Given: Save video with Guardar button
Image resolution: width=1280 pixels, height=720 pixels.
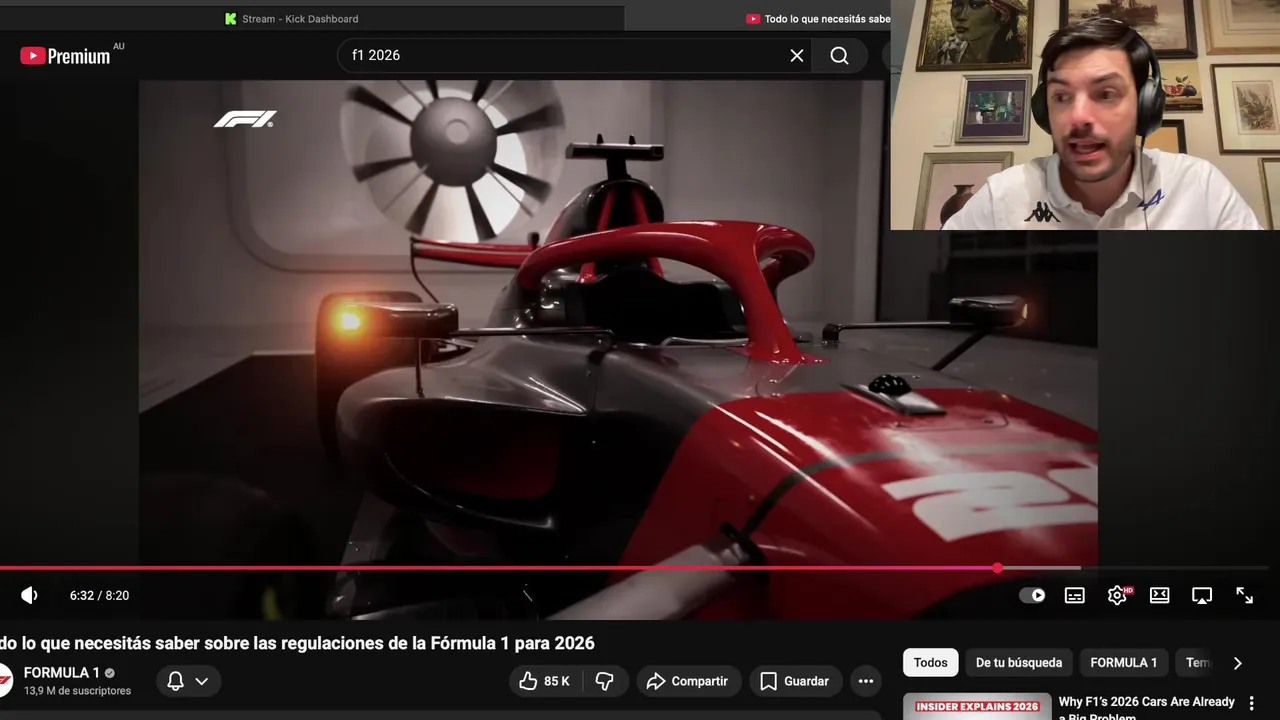Looking at the screenshot, I should tap(796, 681).
